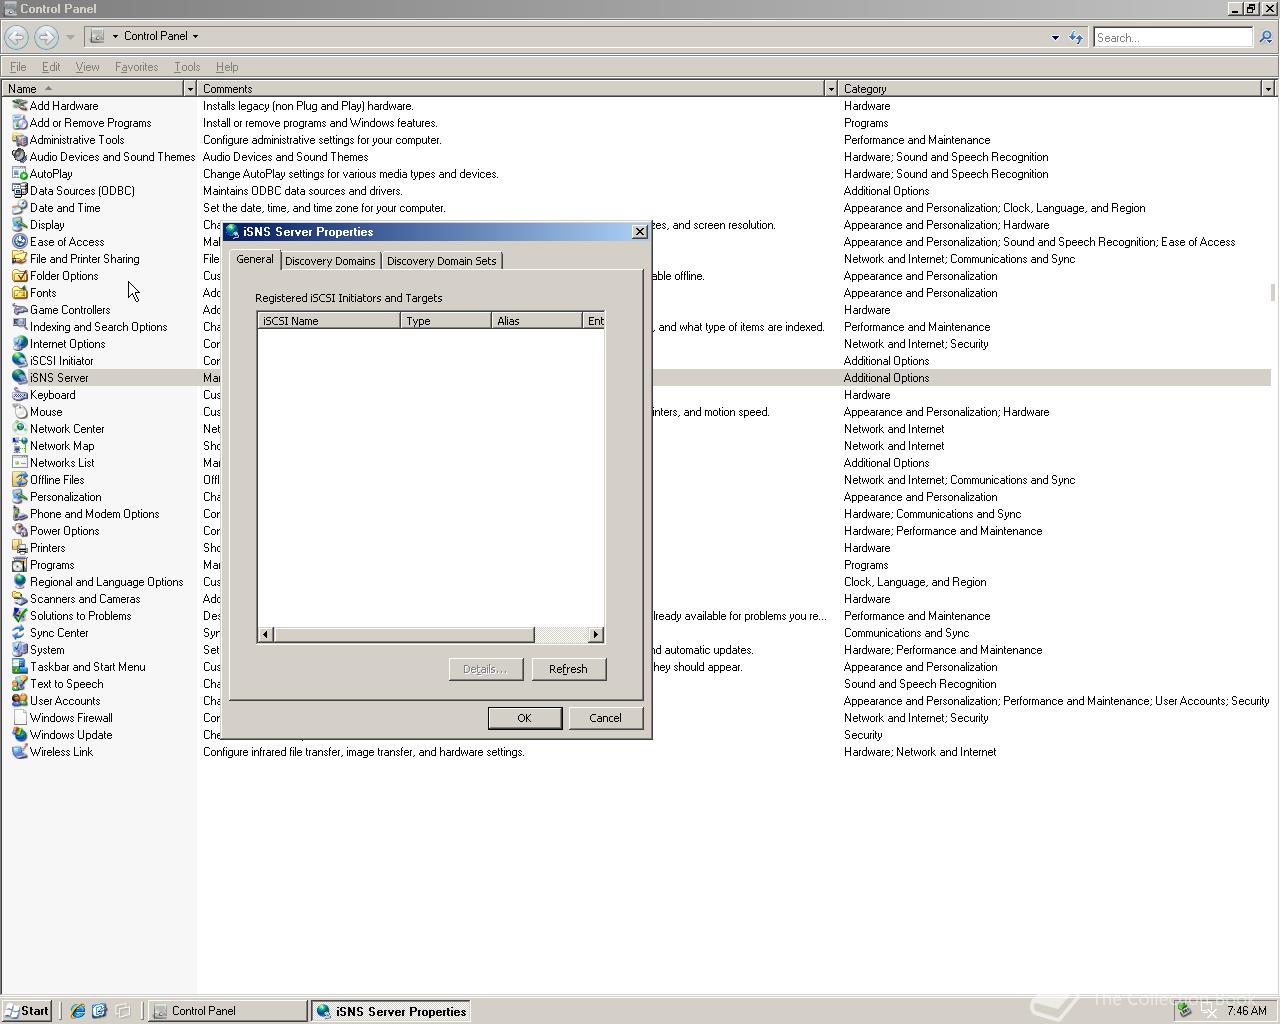Open Category column filter dropdown
The image size is (1280, 1024).
tap(1268, 89)
